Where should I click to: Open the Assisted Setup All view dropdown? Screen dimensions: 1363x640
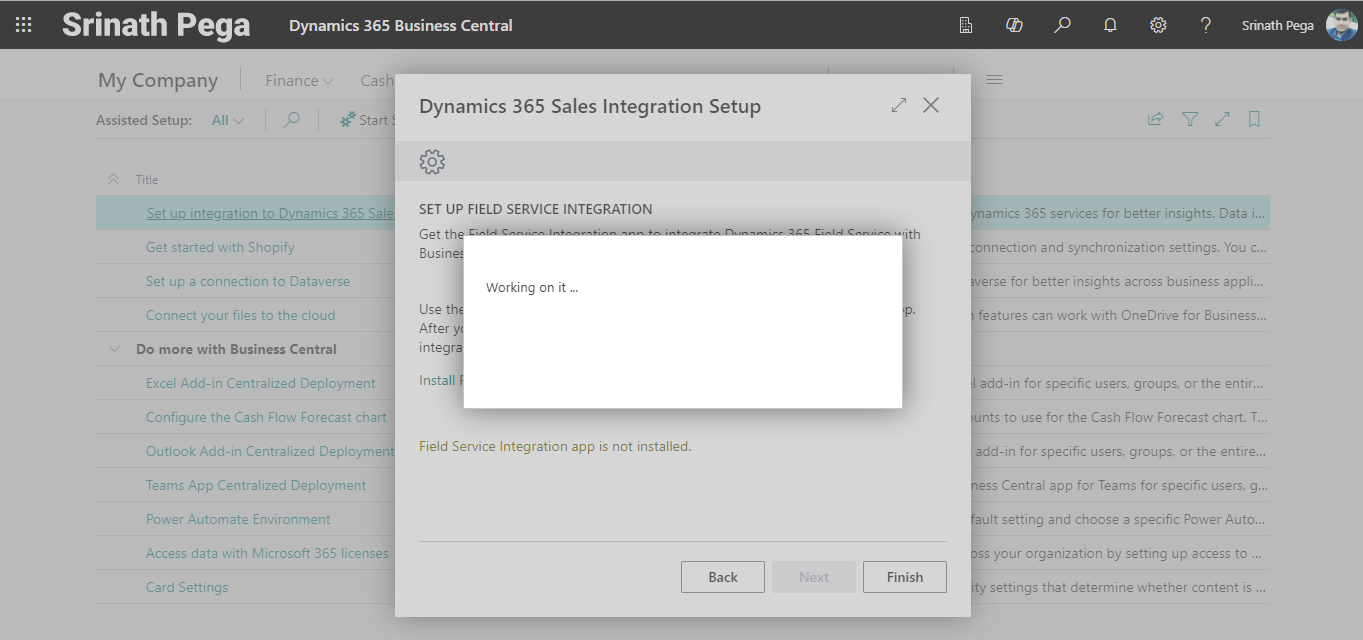click(228, 120)
